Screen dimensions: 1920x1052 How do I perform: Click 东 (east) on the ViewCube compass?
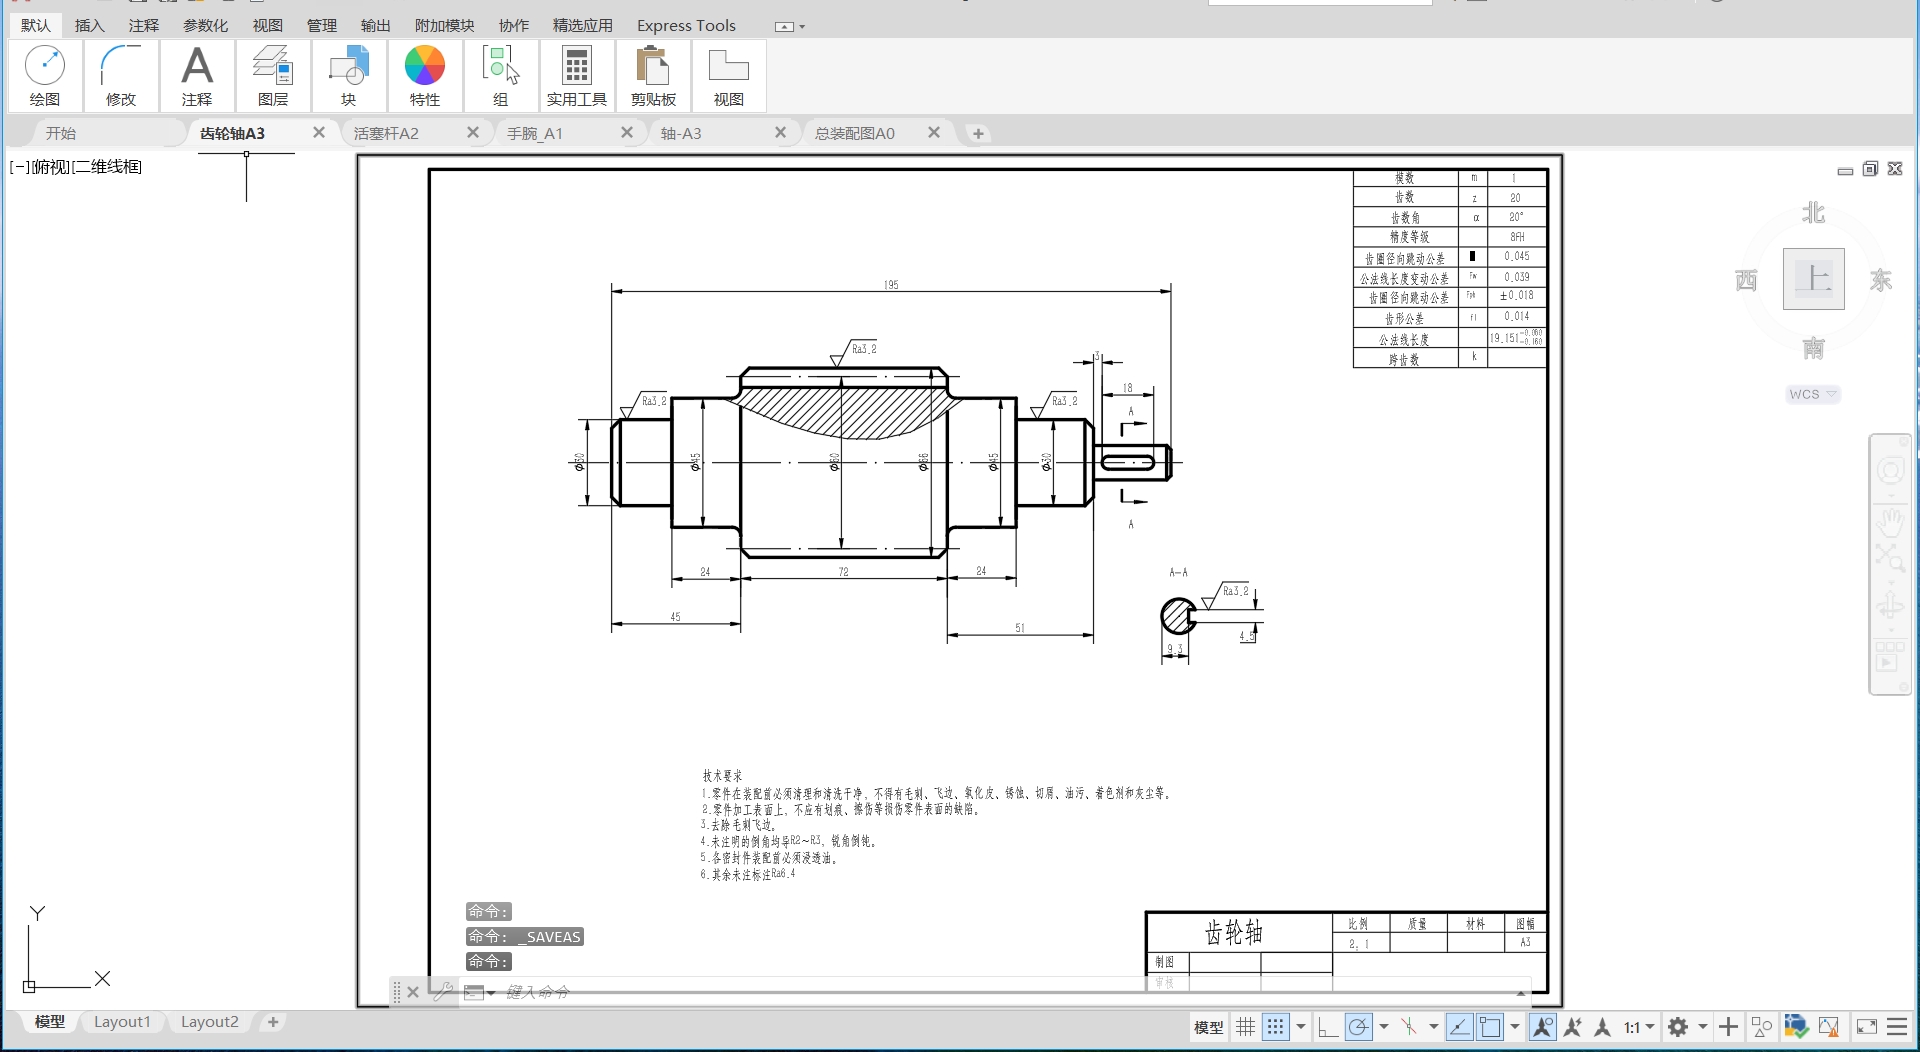pyautogui.click(x=1881, y=280)
